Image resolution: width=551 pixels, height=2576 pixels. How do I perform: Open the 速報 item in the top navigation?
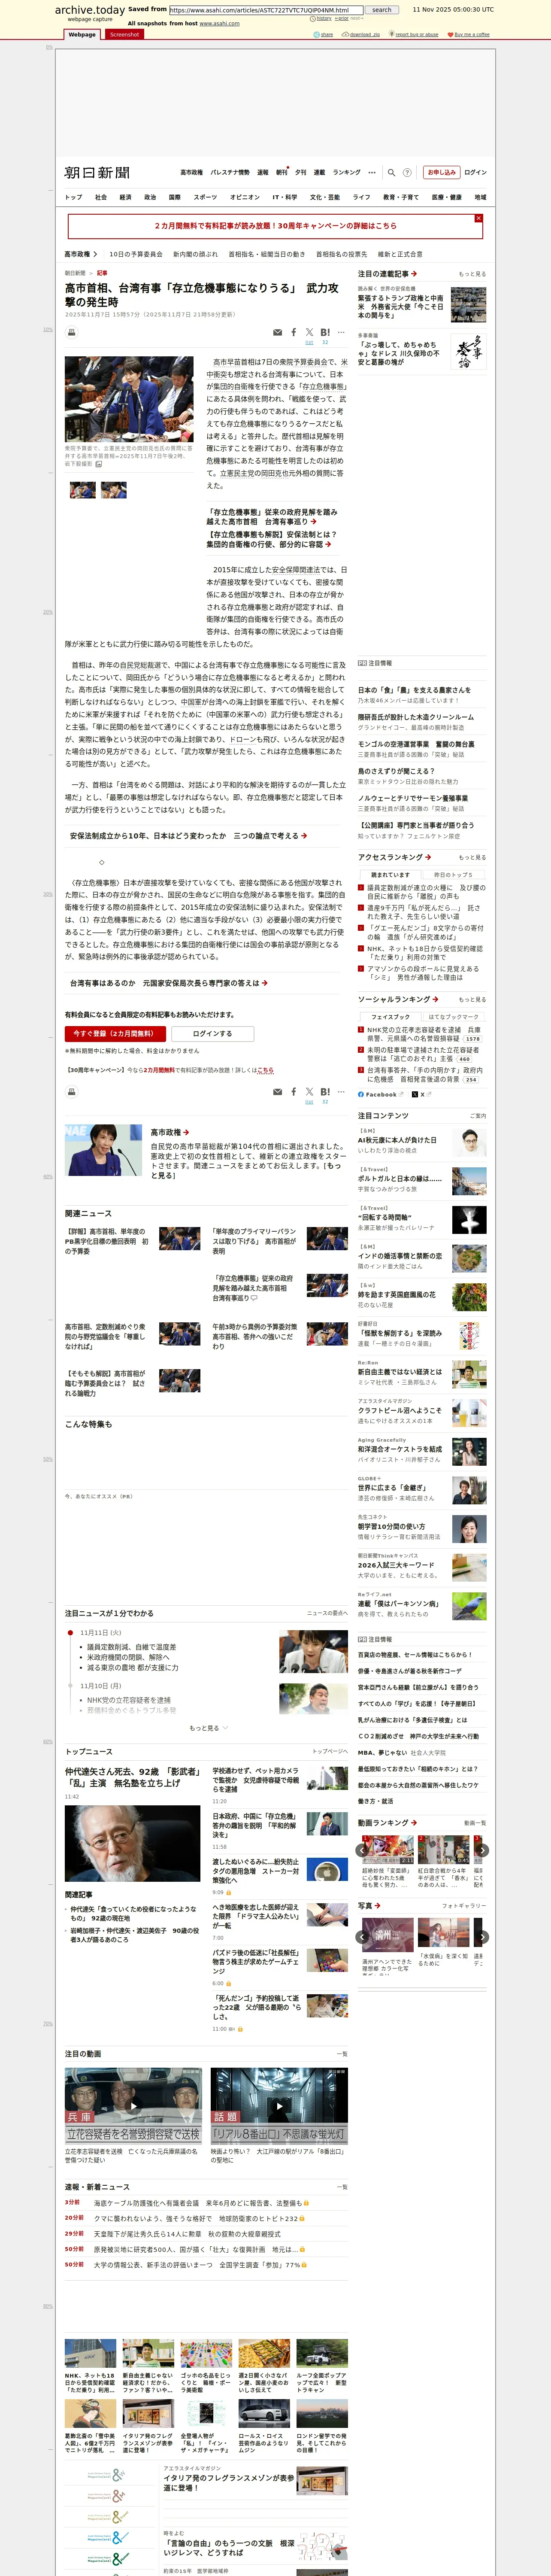coord(262,172)
